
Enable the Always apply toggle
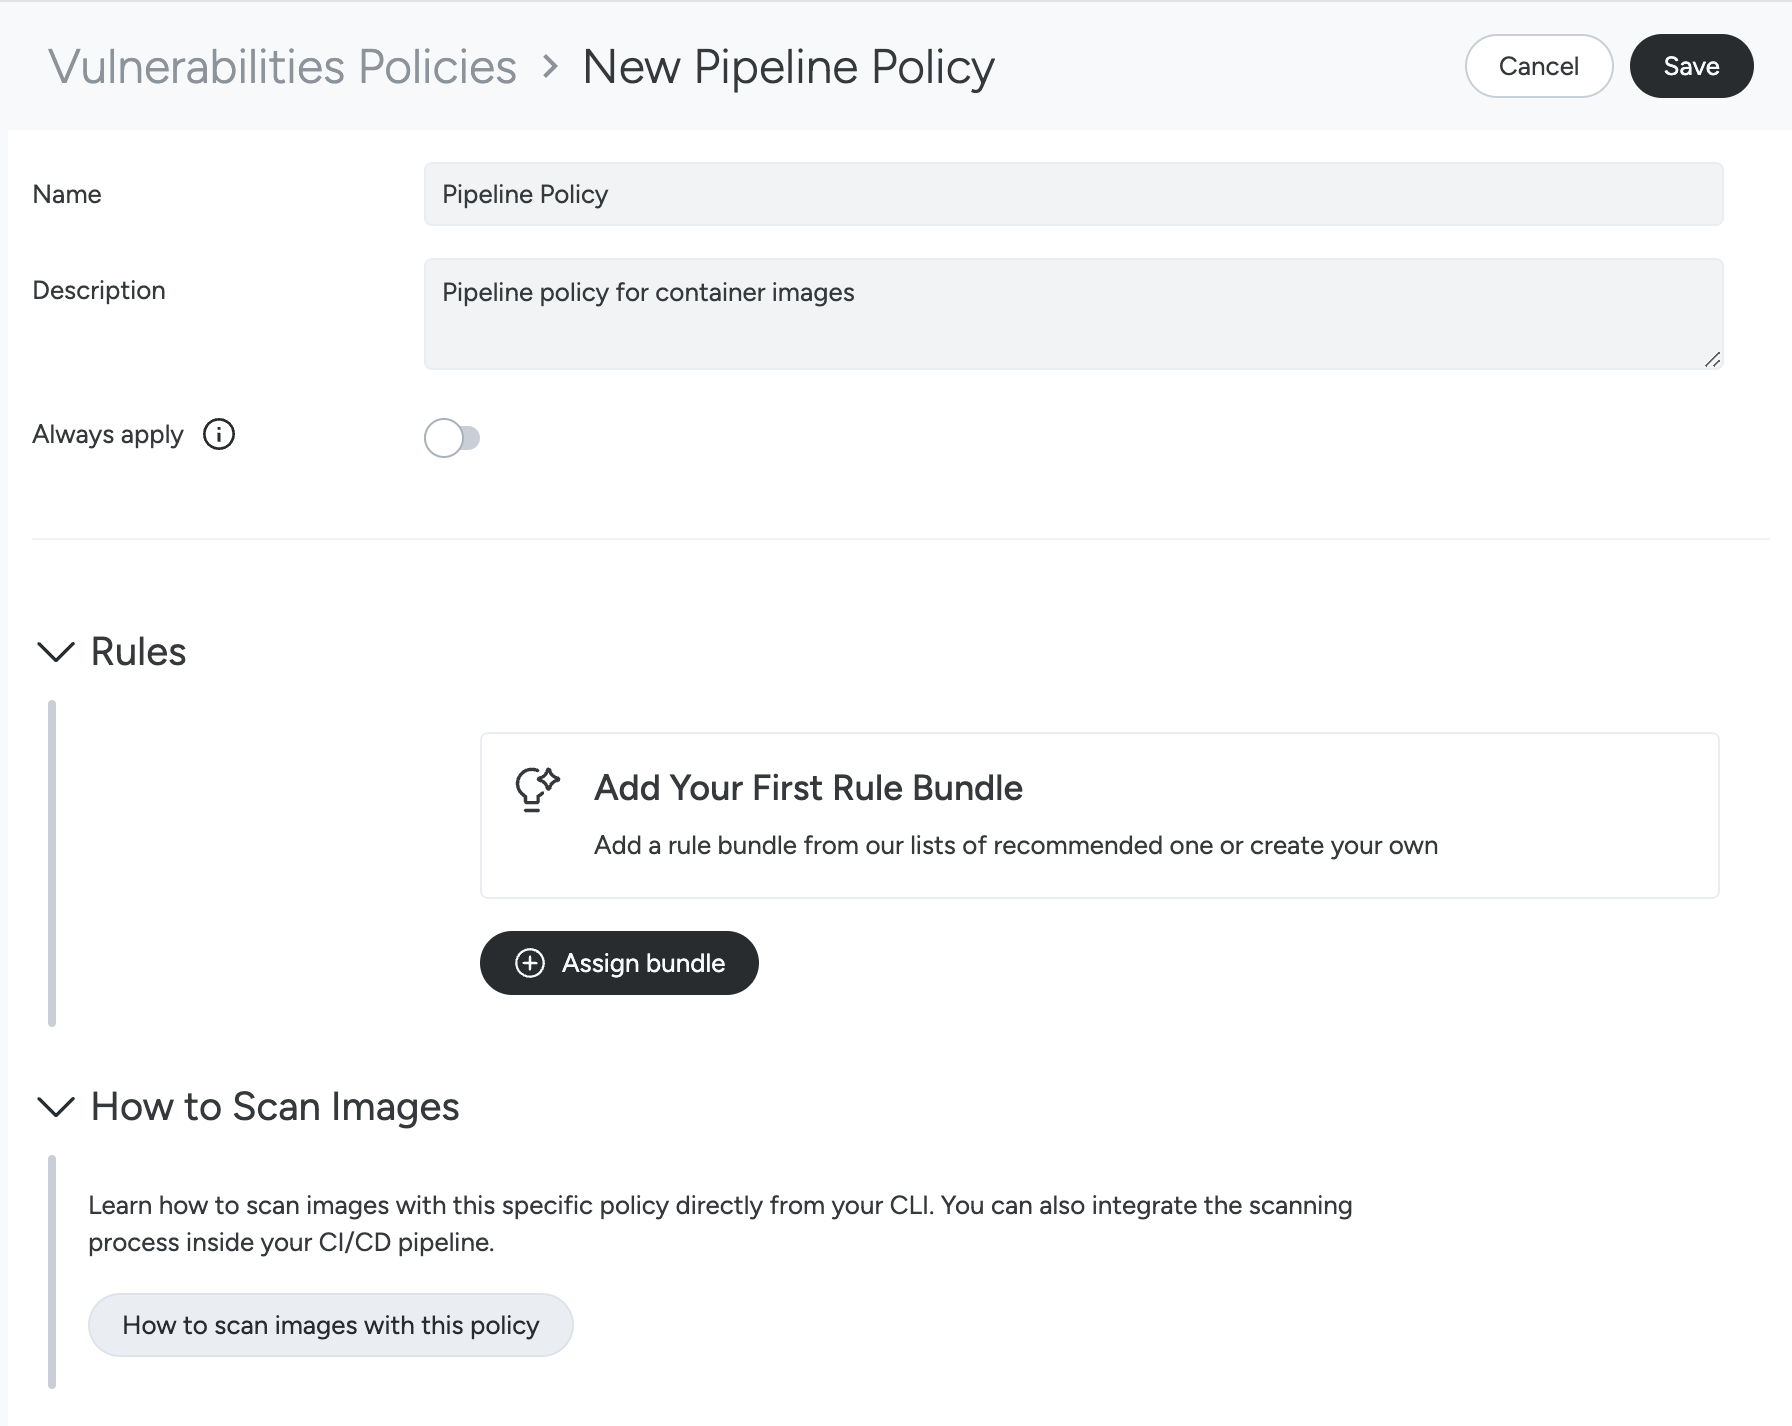452,438
